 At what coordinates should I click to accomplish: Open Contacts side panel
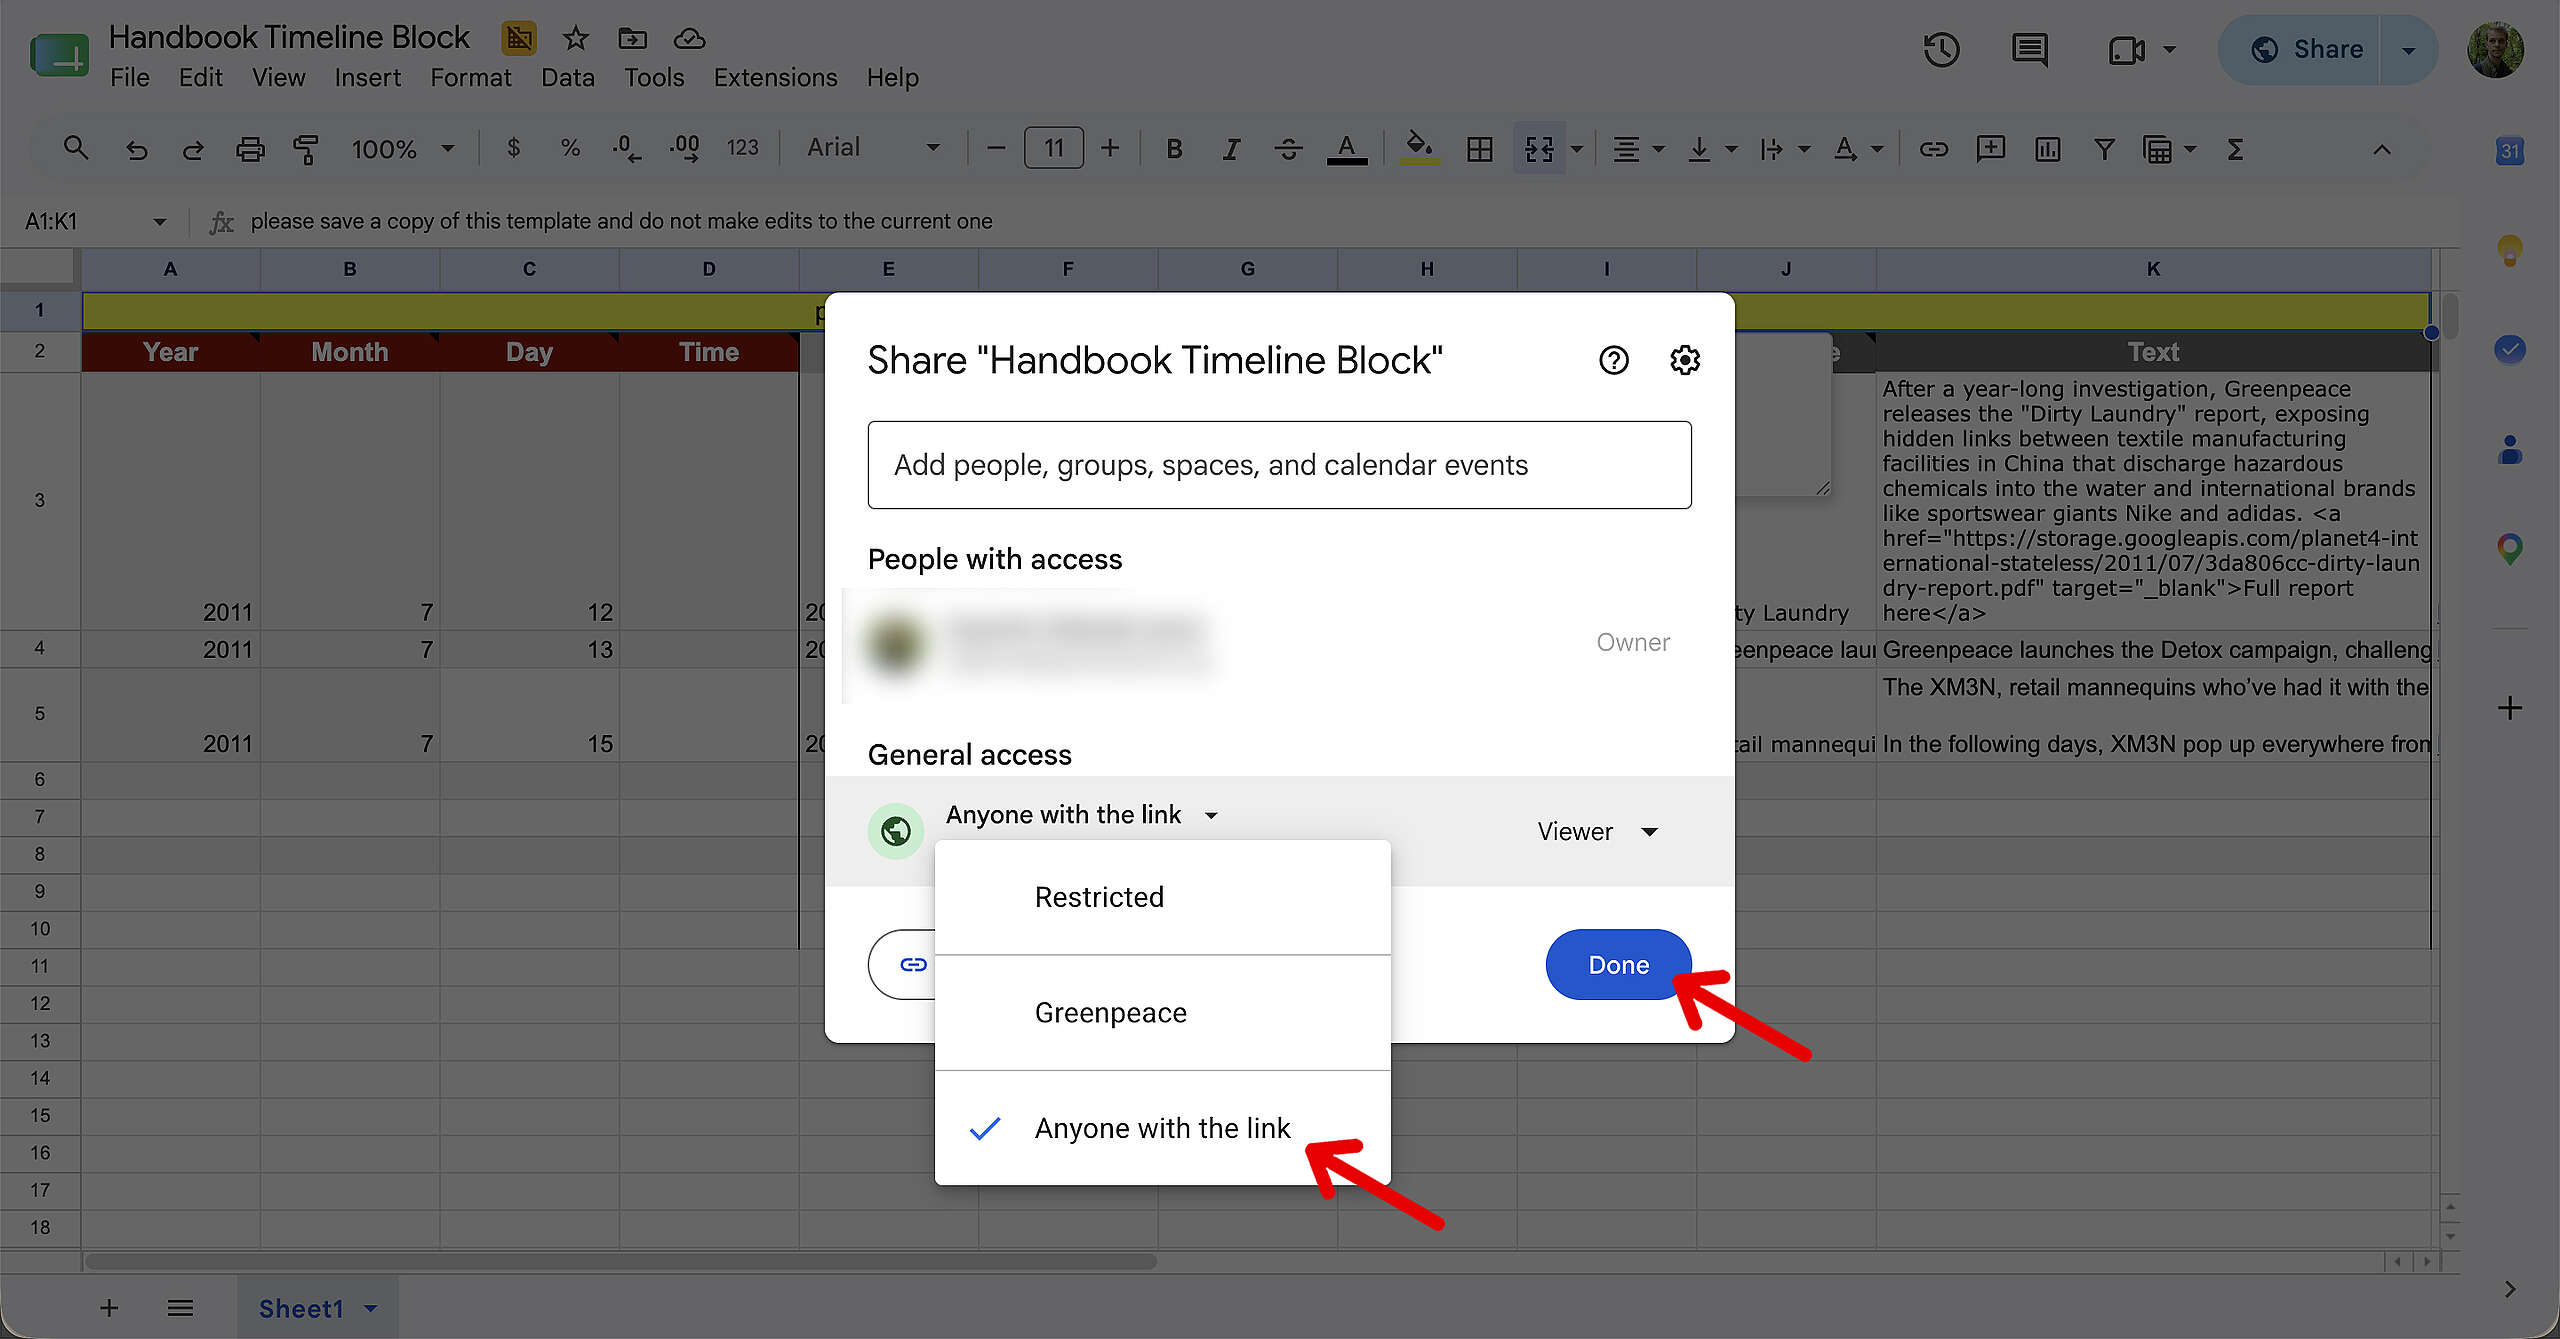(x=2509, y=449)
